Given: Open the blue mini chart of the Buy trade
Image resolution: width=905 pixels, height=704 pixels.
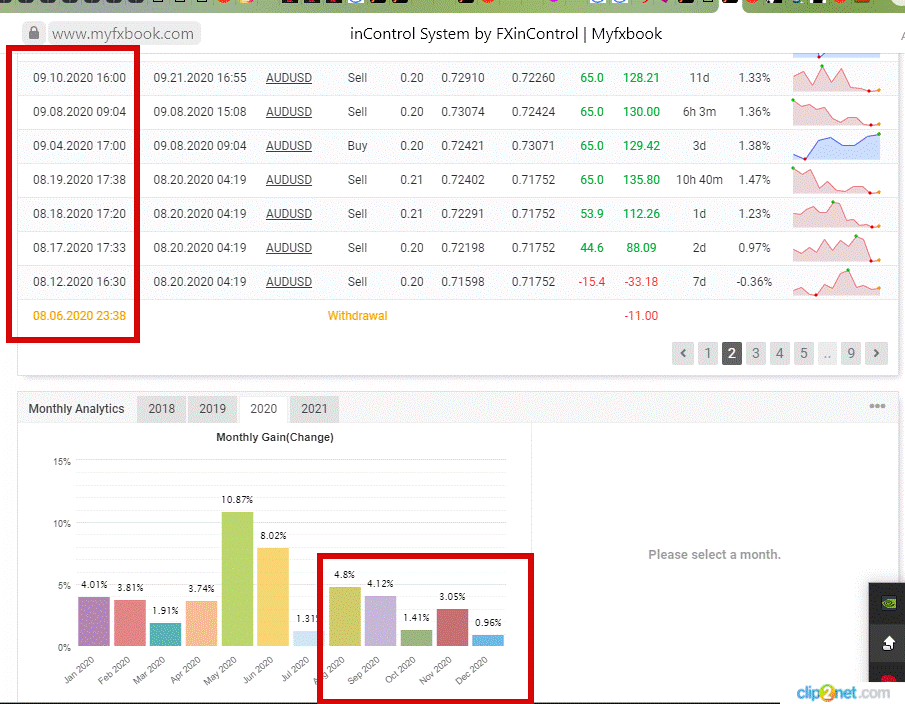Looking at the screenshot, I should click(x=836, y=147).
